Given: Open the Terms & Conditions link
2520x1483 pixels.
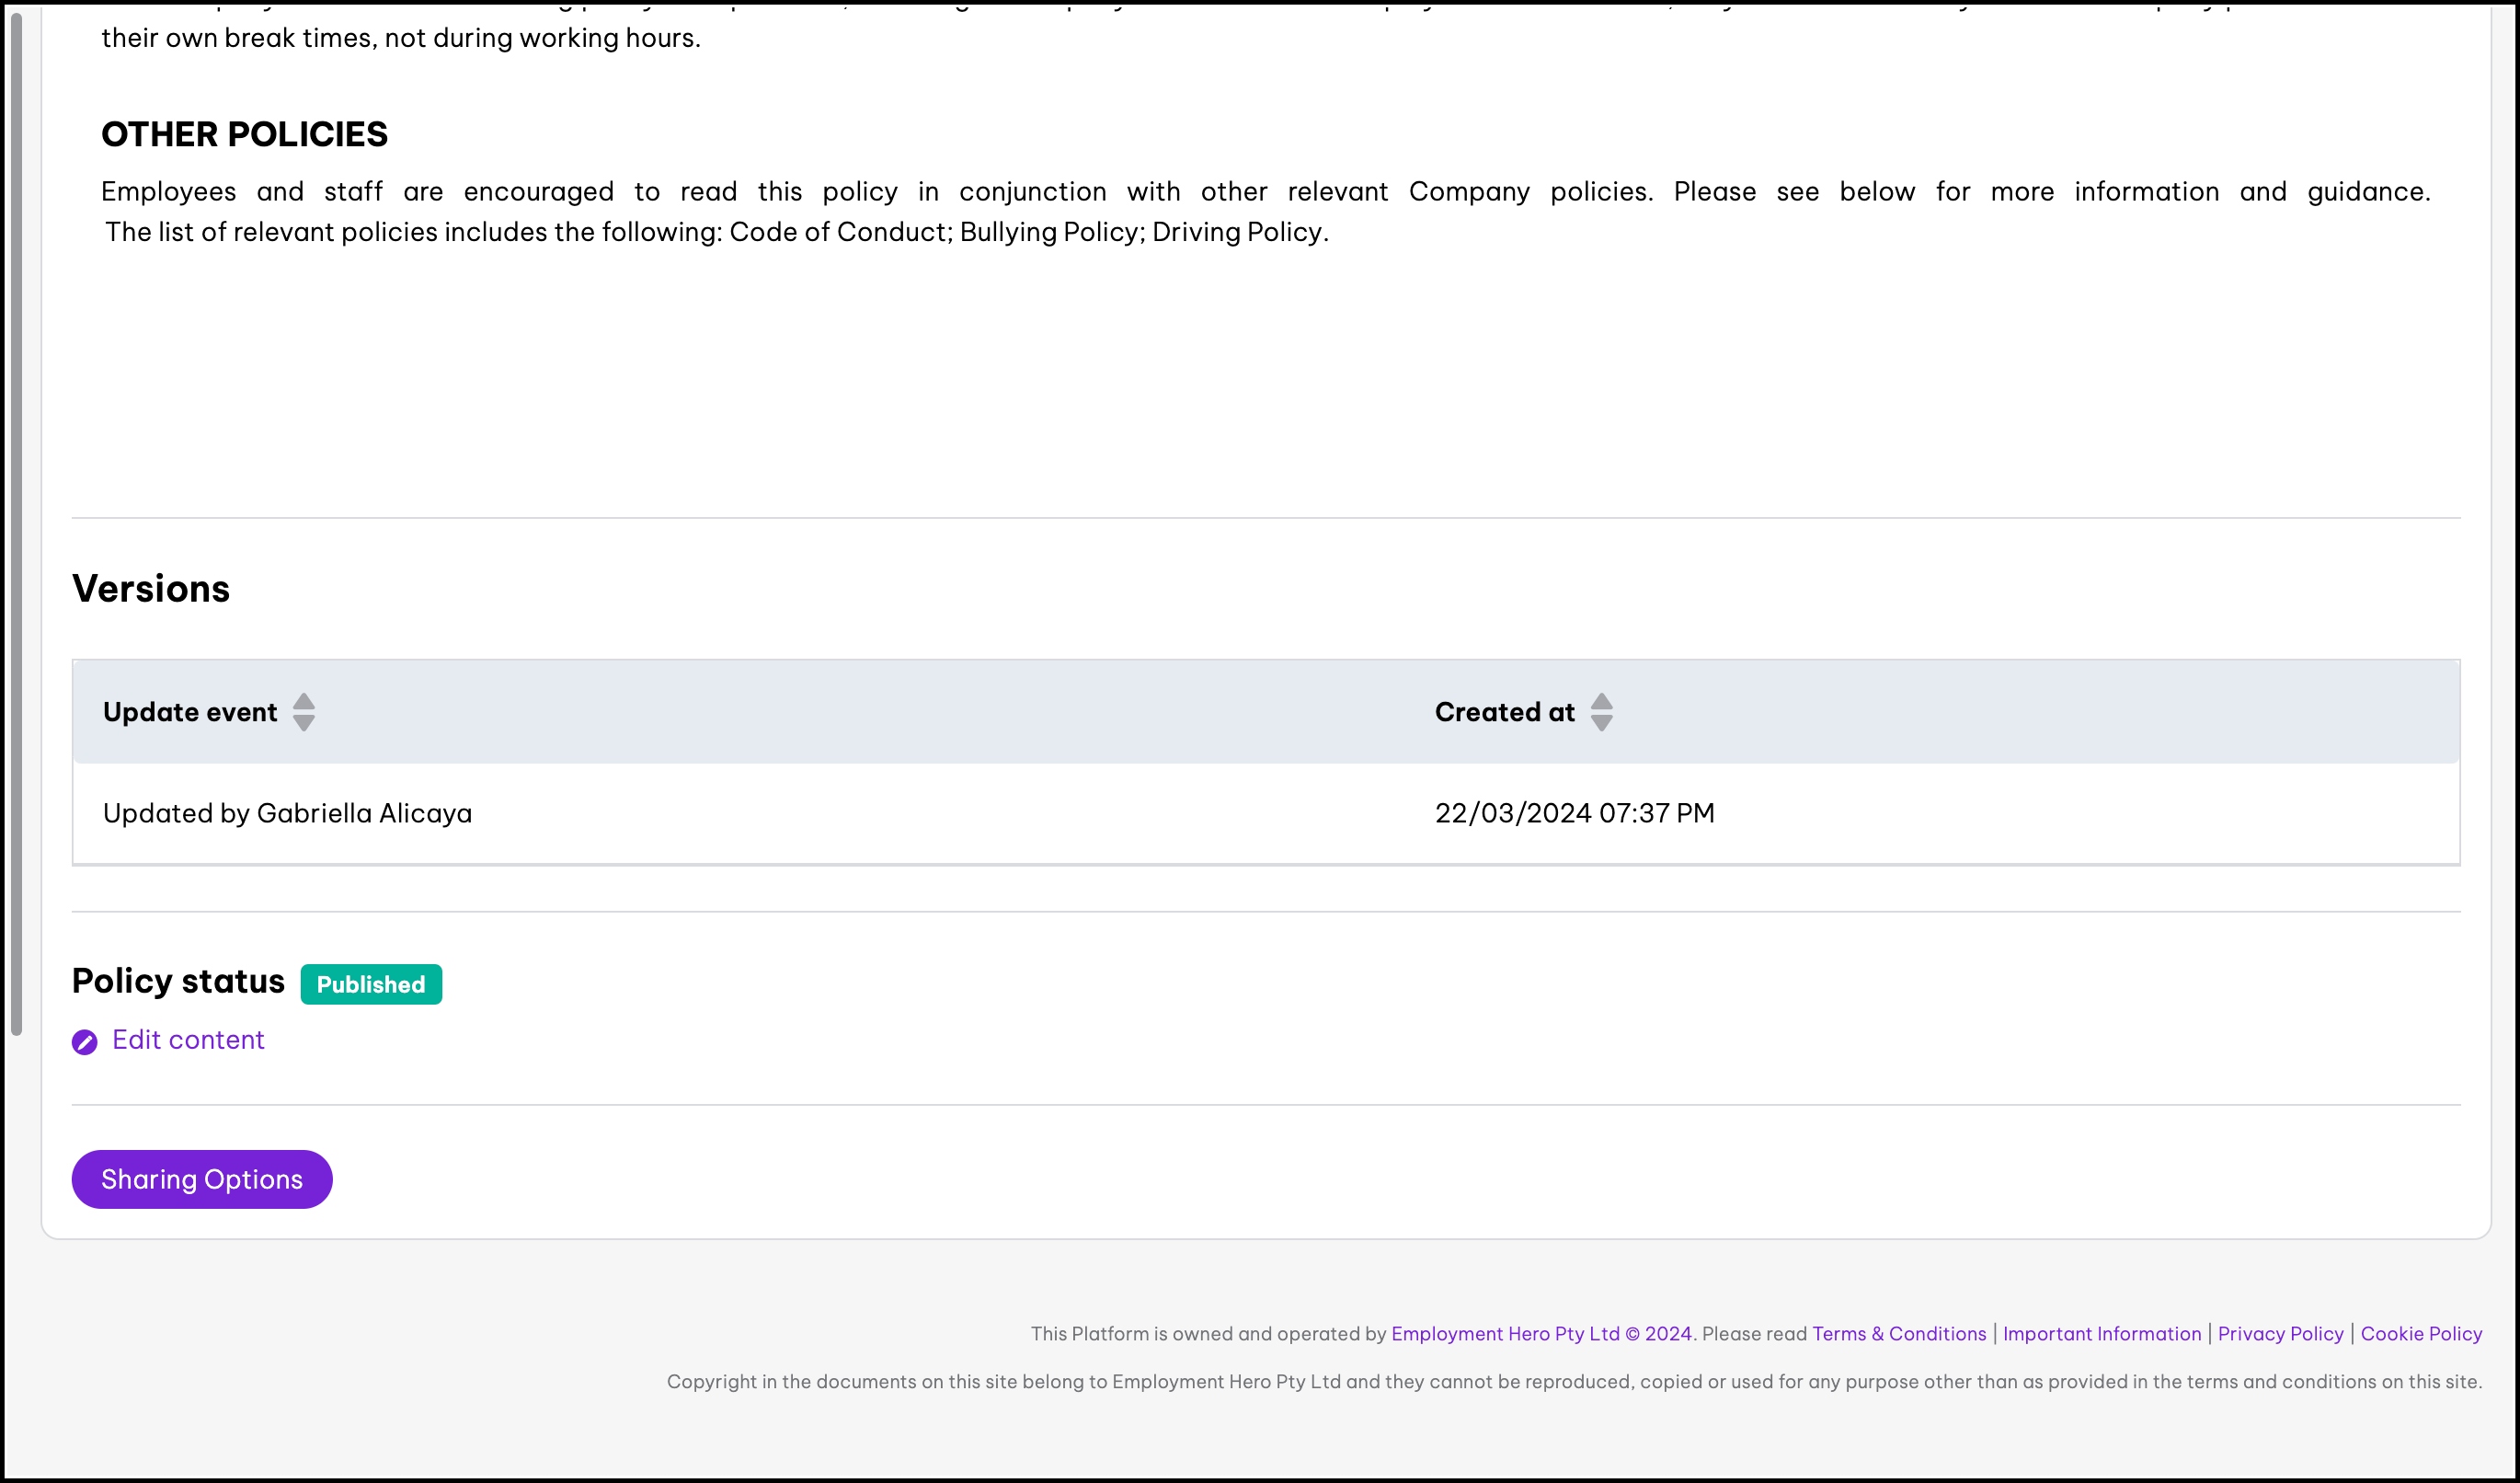Looking at the screenshot, I should tap(1898, 1333).
